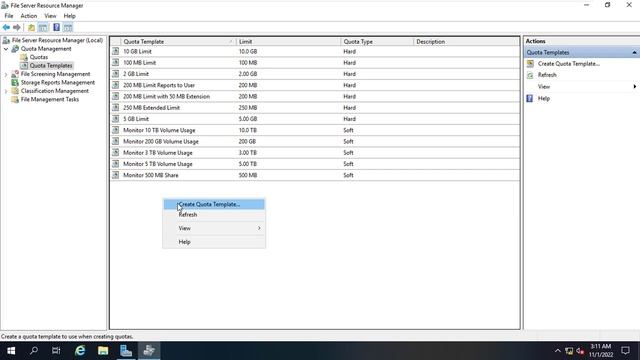Click Help in Actions pane
The height and width of the screenshot is (360, 640).
point(544,98)
